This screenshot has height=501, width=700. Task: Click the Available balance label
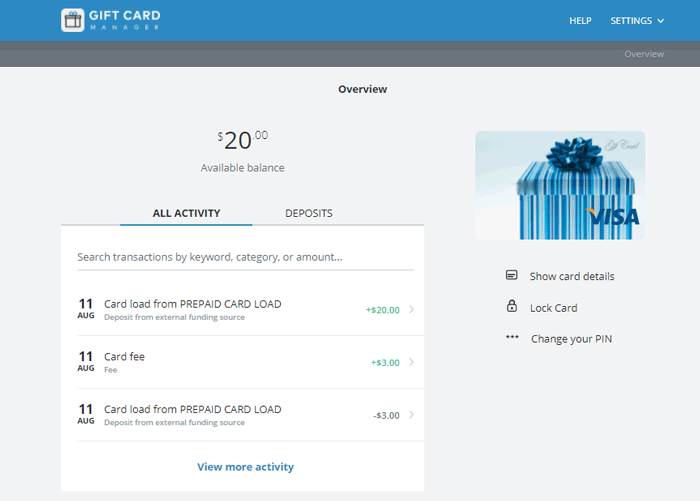pyautogui.click(x=242, y=168)
